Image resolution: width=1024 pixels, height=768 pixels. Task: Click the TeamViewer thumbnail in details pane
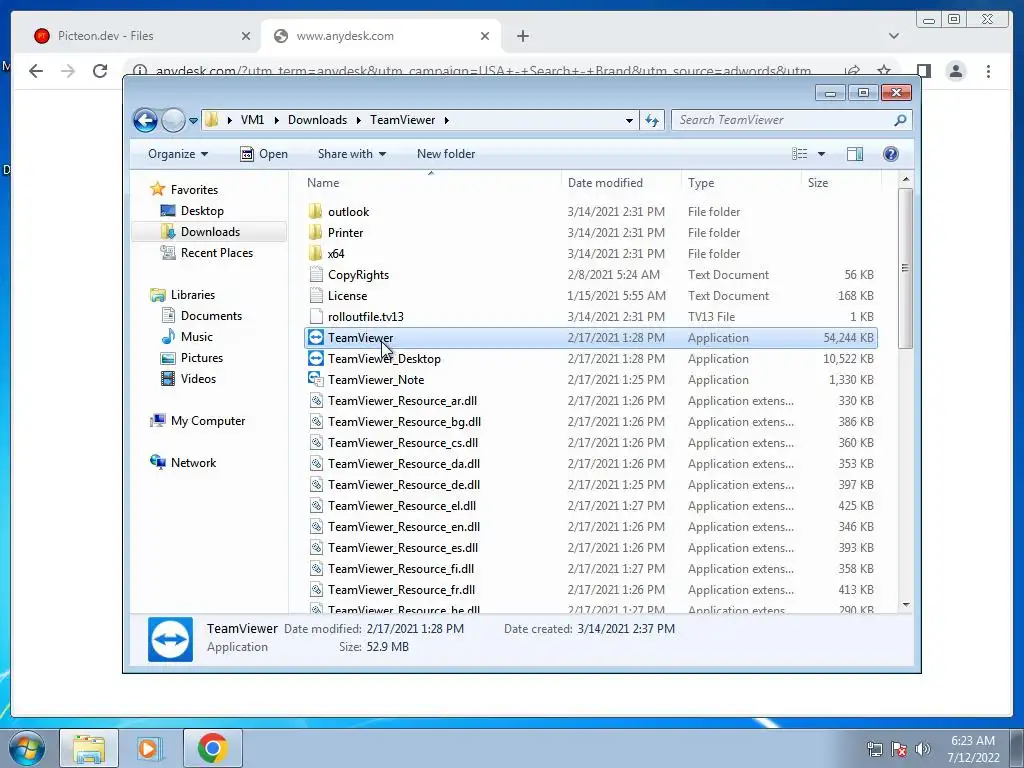170,639
